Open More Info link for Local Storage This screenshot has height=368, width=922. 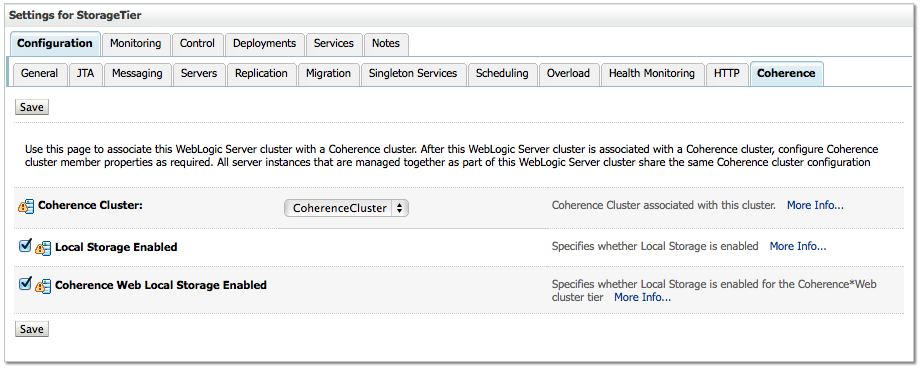coord(797,246)
